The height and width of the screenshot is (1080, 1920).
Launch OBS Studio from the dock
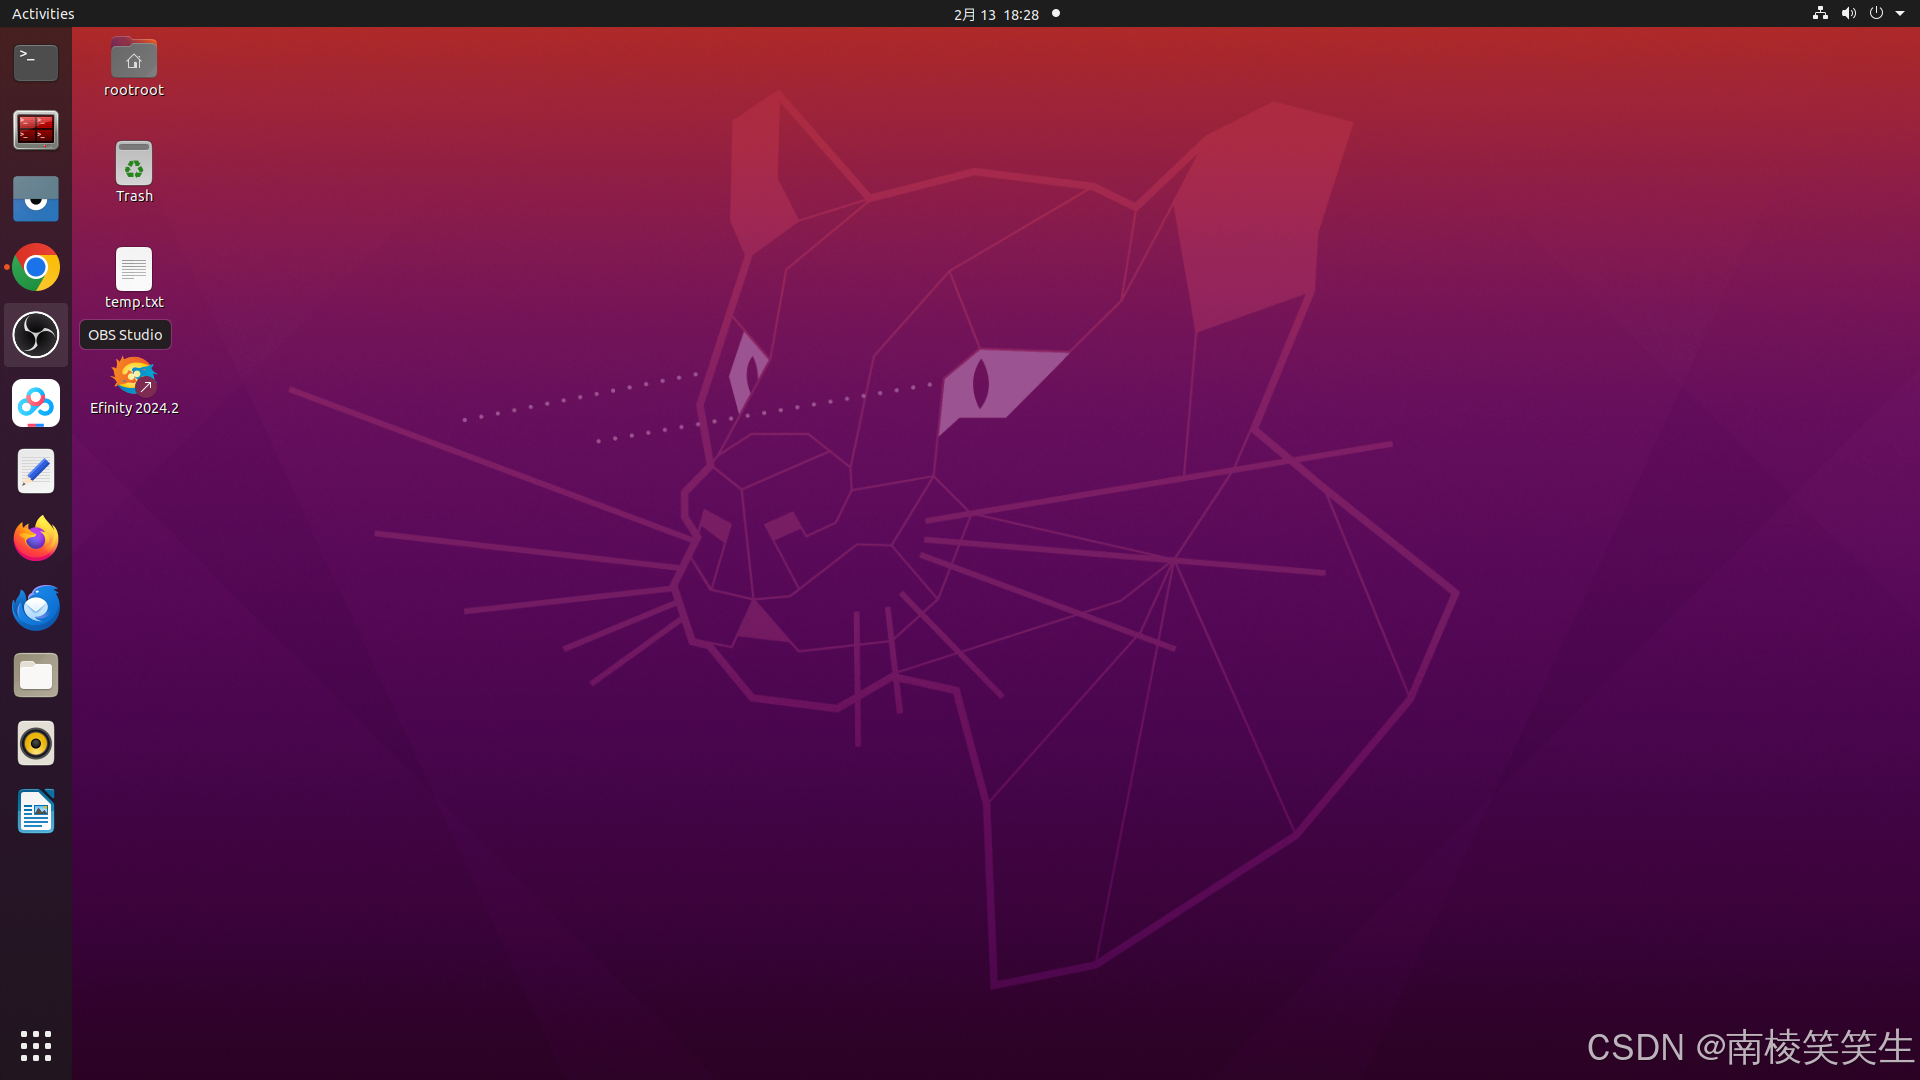tap(36, 335)
